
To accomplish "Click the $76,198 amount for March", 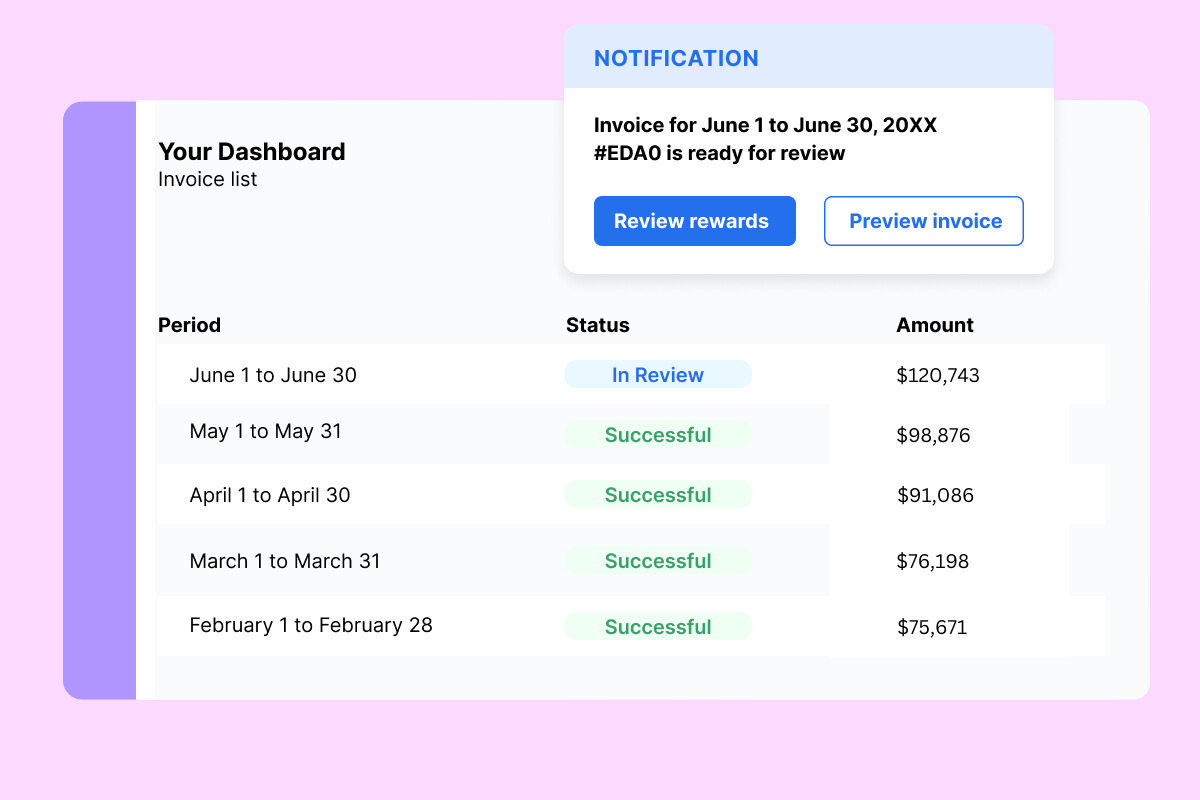I will point(932,562).
